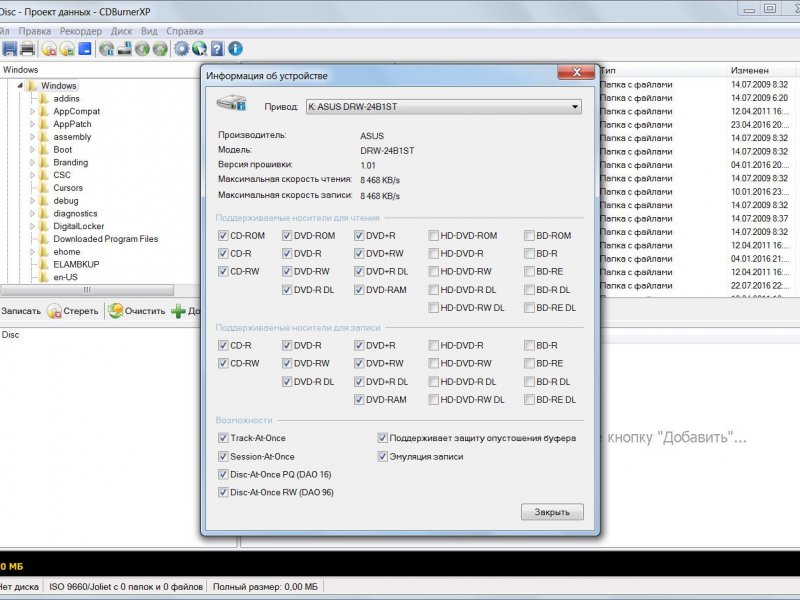Click the question mark help toolbar icon
The height and width of the screenshot is (600, 800).
tap(217, 49)
